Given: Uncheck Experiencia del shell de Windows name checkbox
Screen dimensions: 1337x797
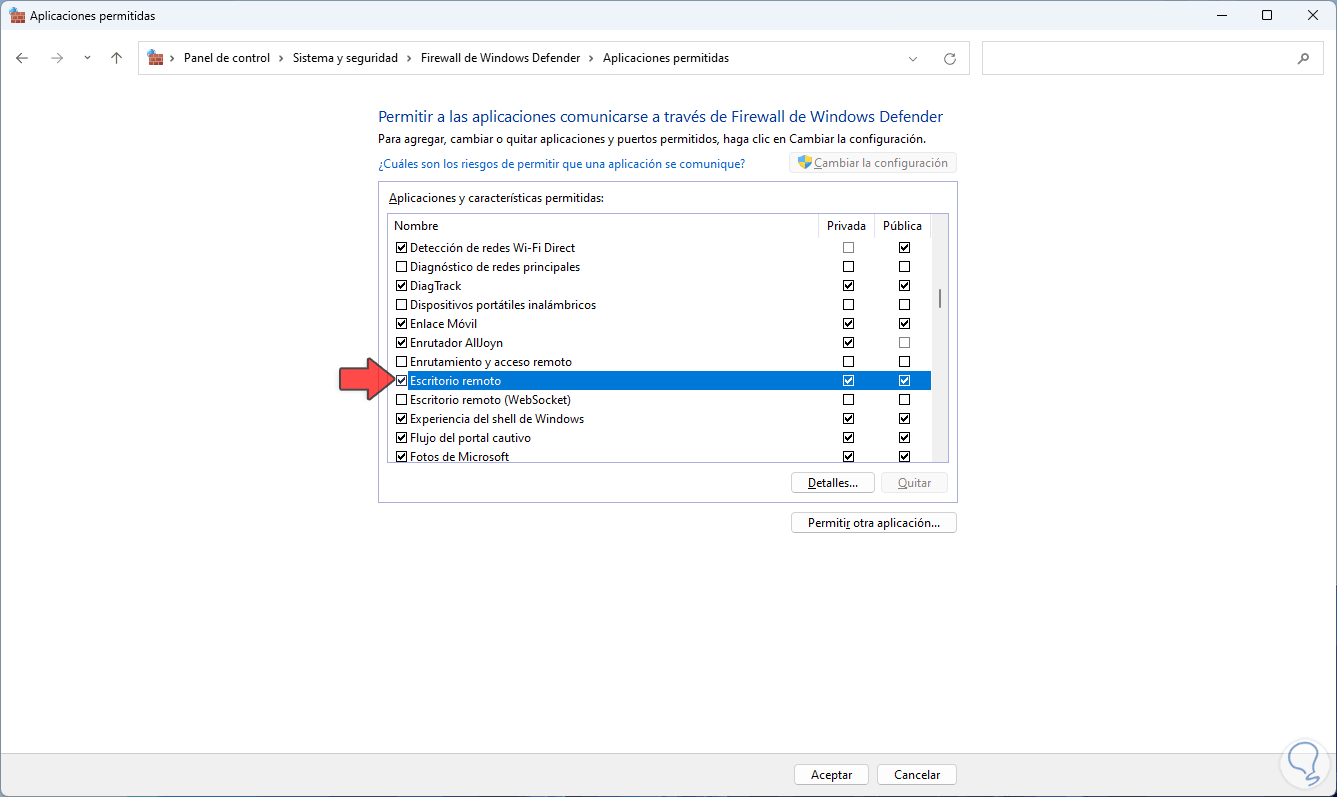Looking at the screenshot, I should [x=402, y=419].
